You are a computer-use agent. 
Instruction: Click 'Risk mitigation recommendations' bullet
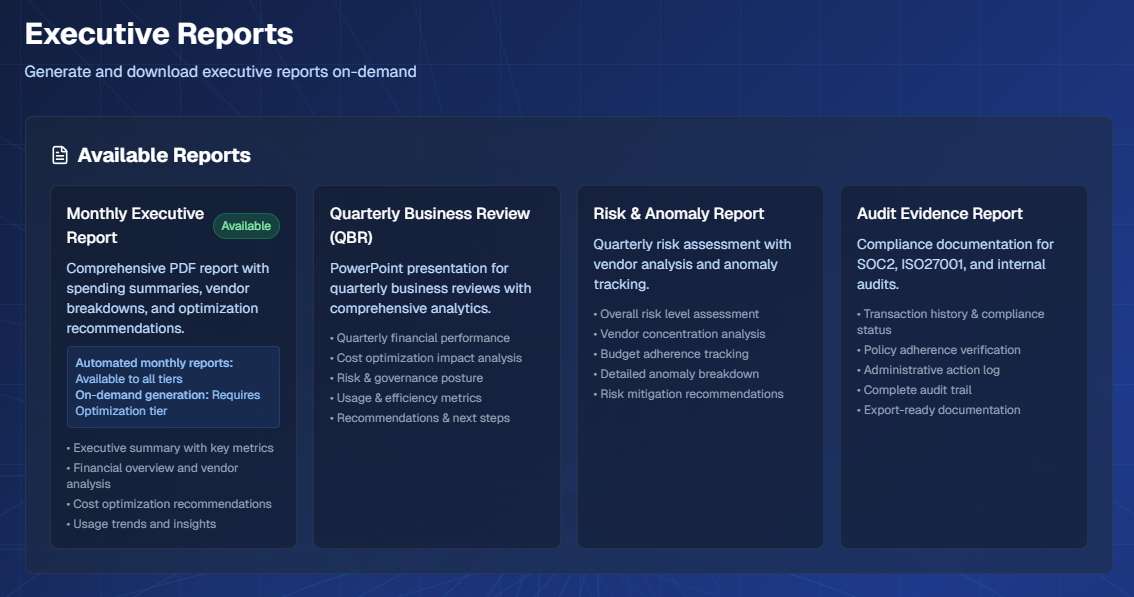click(688, 394)
